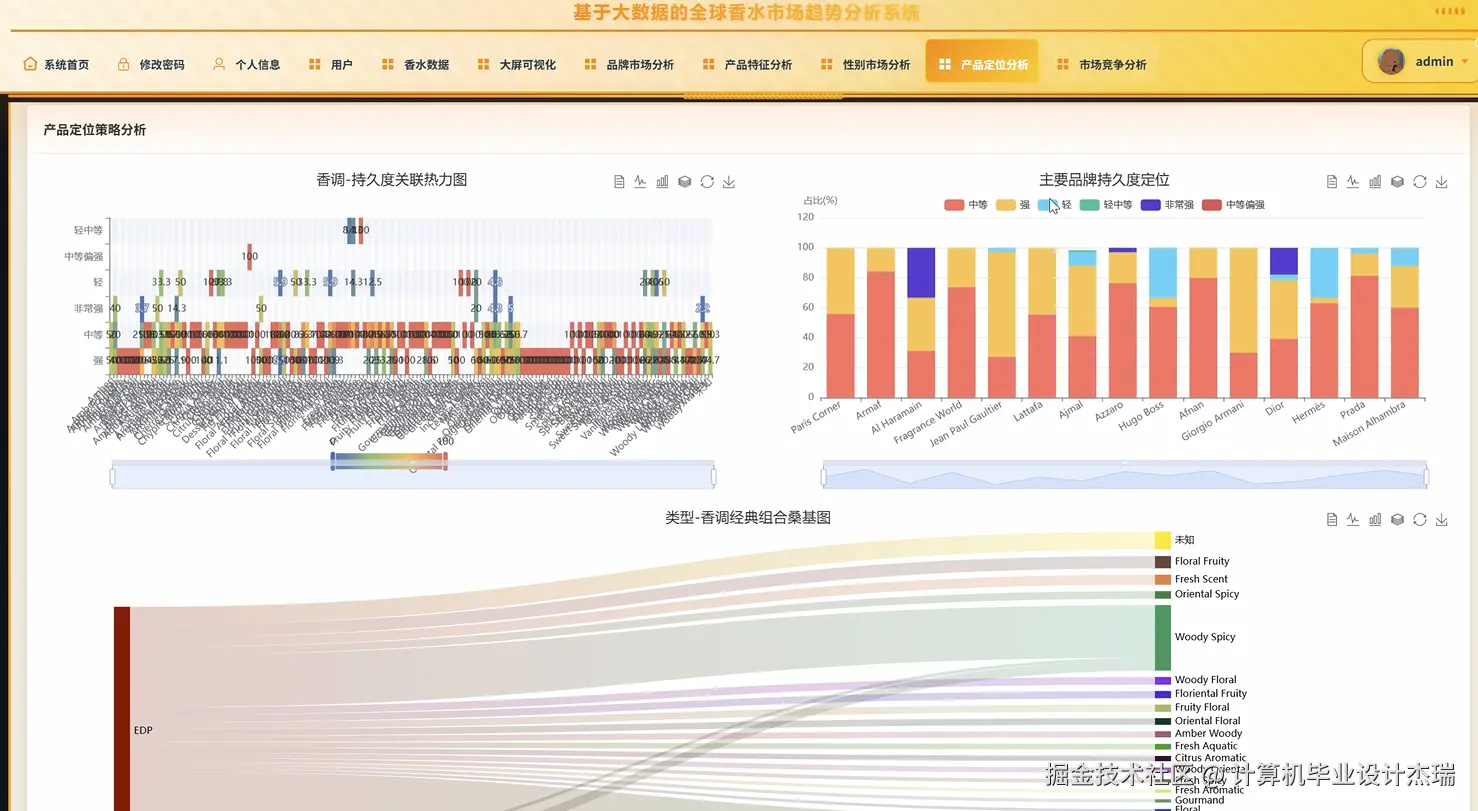Open 修改密码 menu item
The image size is (1478, 811).
click(151, 64)
